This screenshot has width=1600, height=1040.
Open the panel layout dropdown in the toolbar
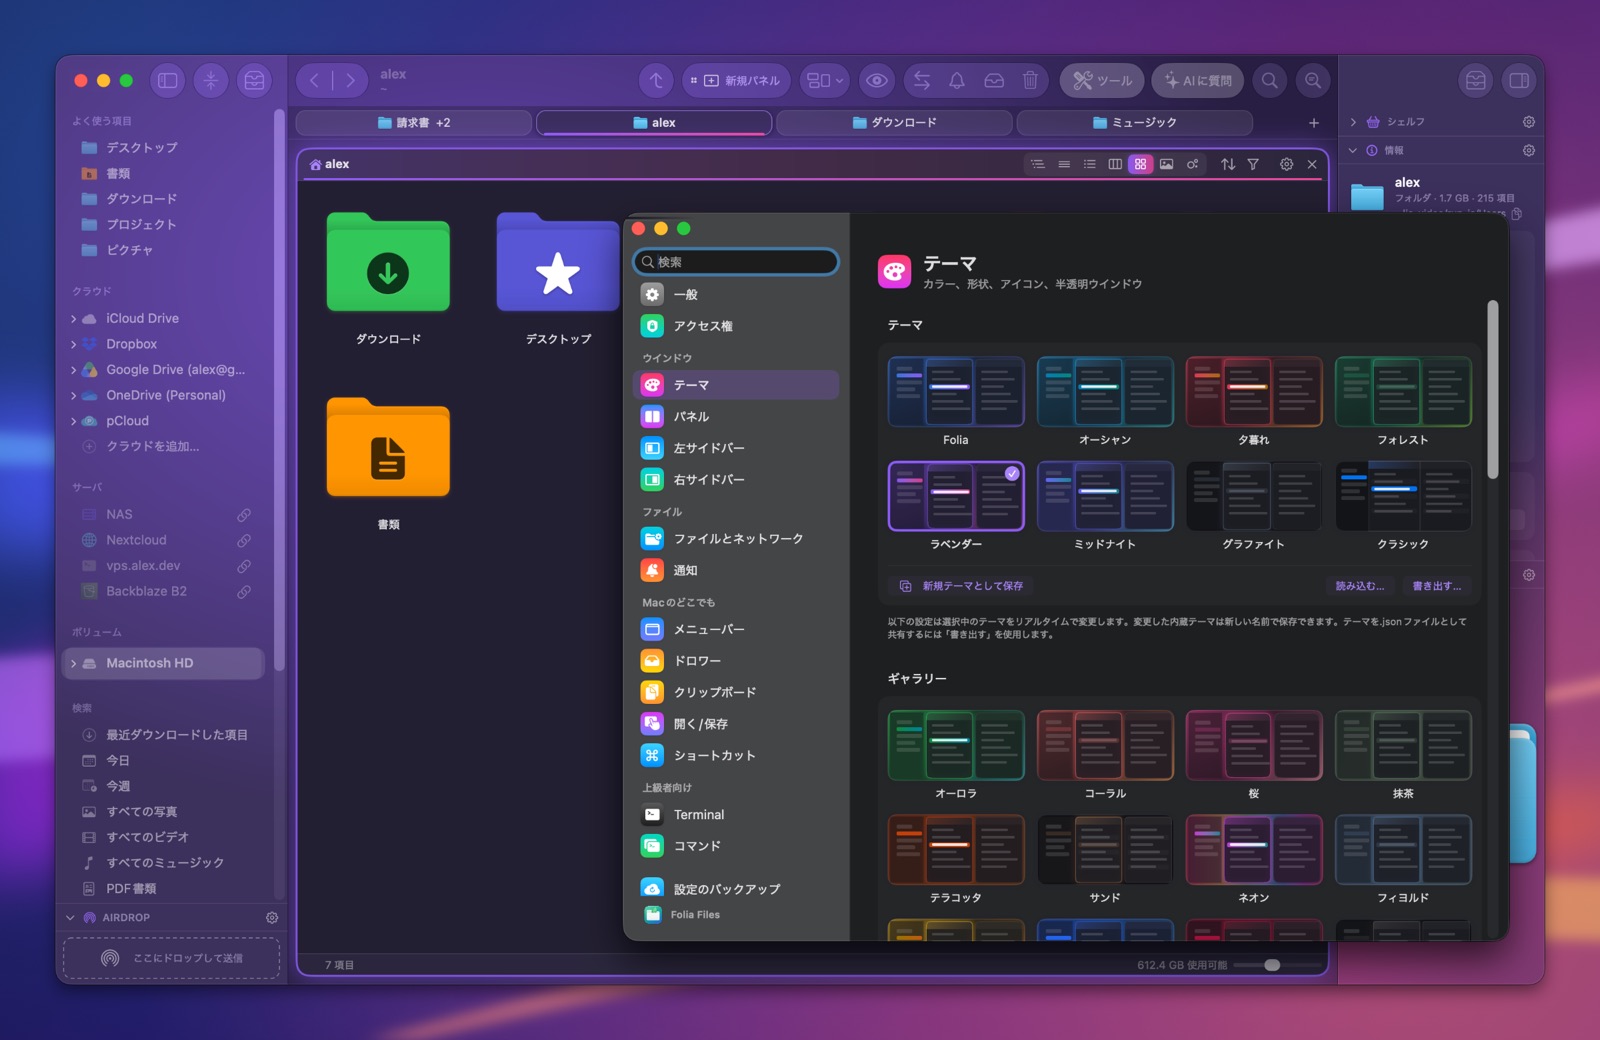coord(825,81)
